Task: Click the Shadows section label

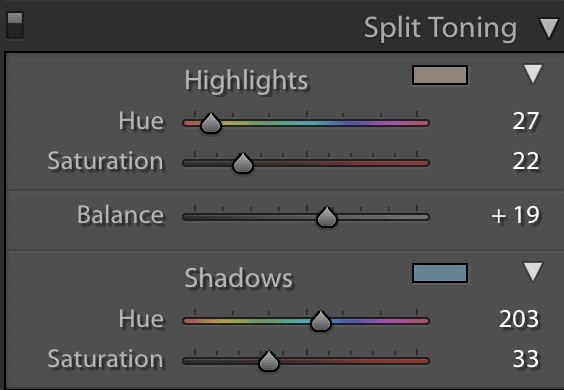Action: (x=238, y=278)
